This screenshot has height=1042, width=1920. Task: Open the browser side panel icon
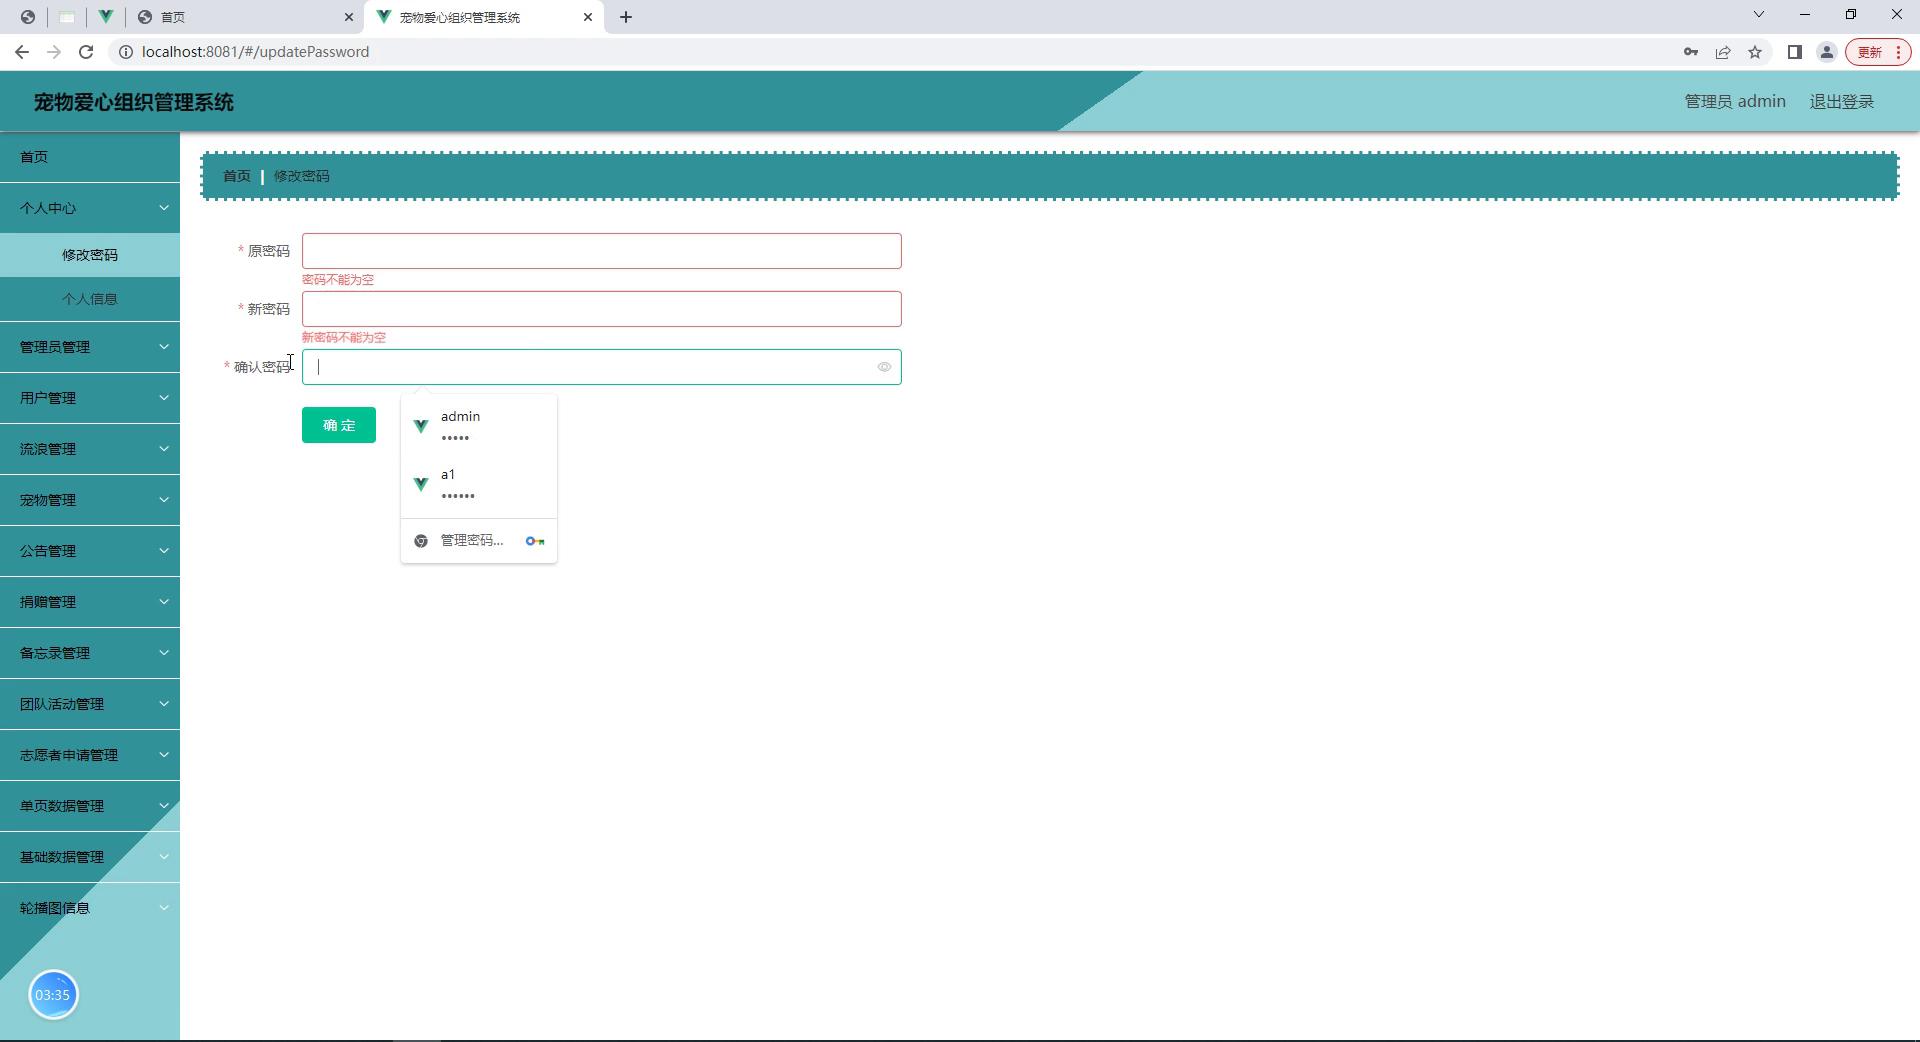[x=1795, y=52]
